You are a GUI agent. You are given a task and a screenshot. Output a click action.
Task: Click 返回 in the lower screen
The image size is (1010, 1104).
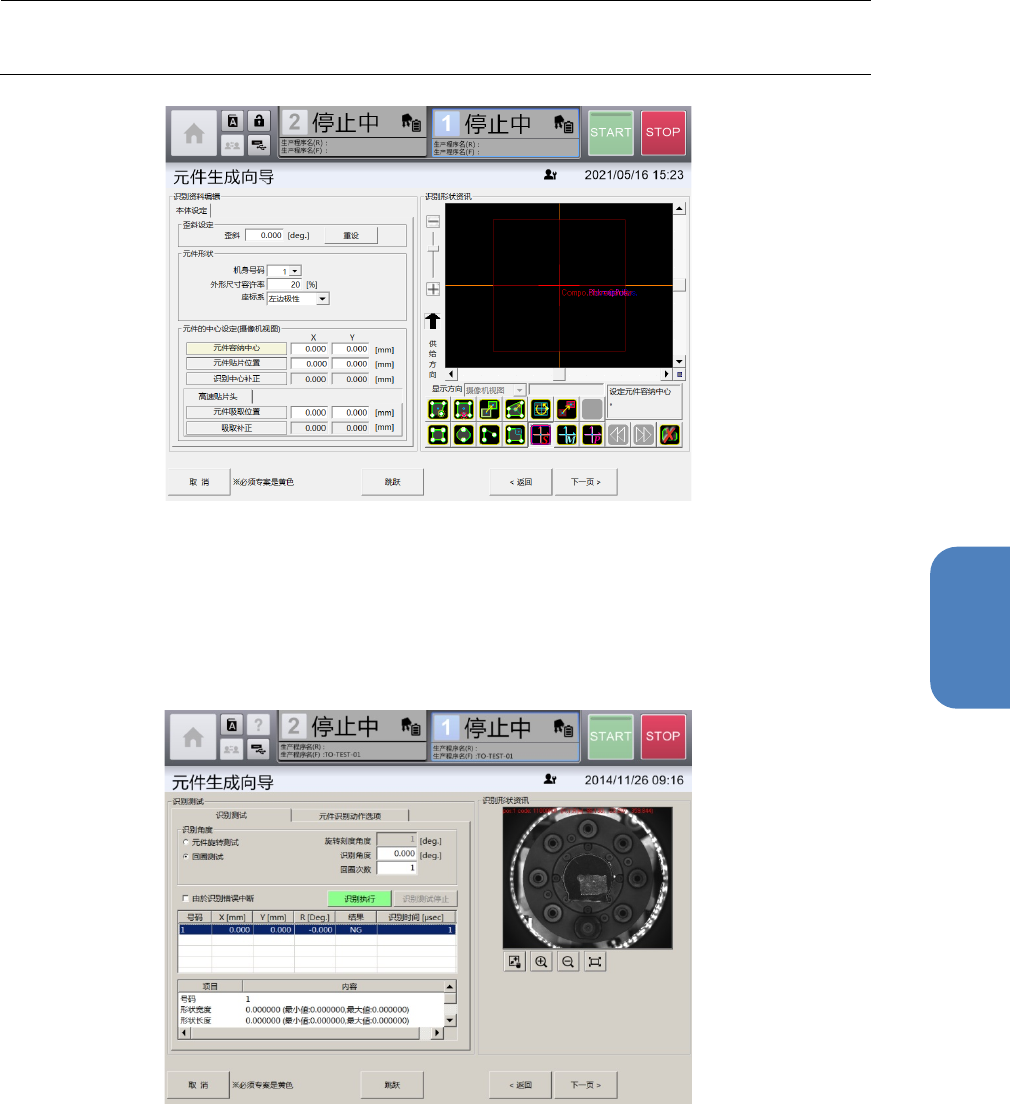pos(520,1085)
